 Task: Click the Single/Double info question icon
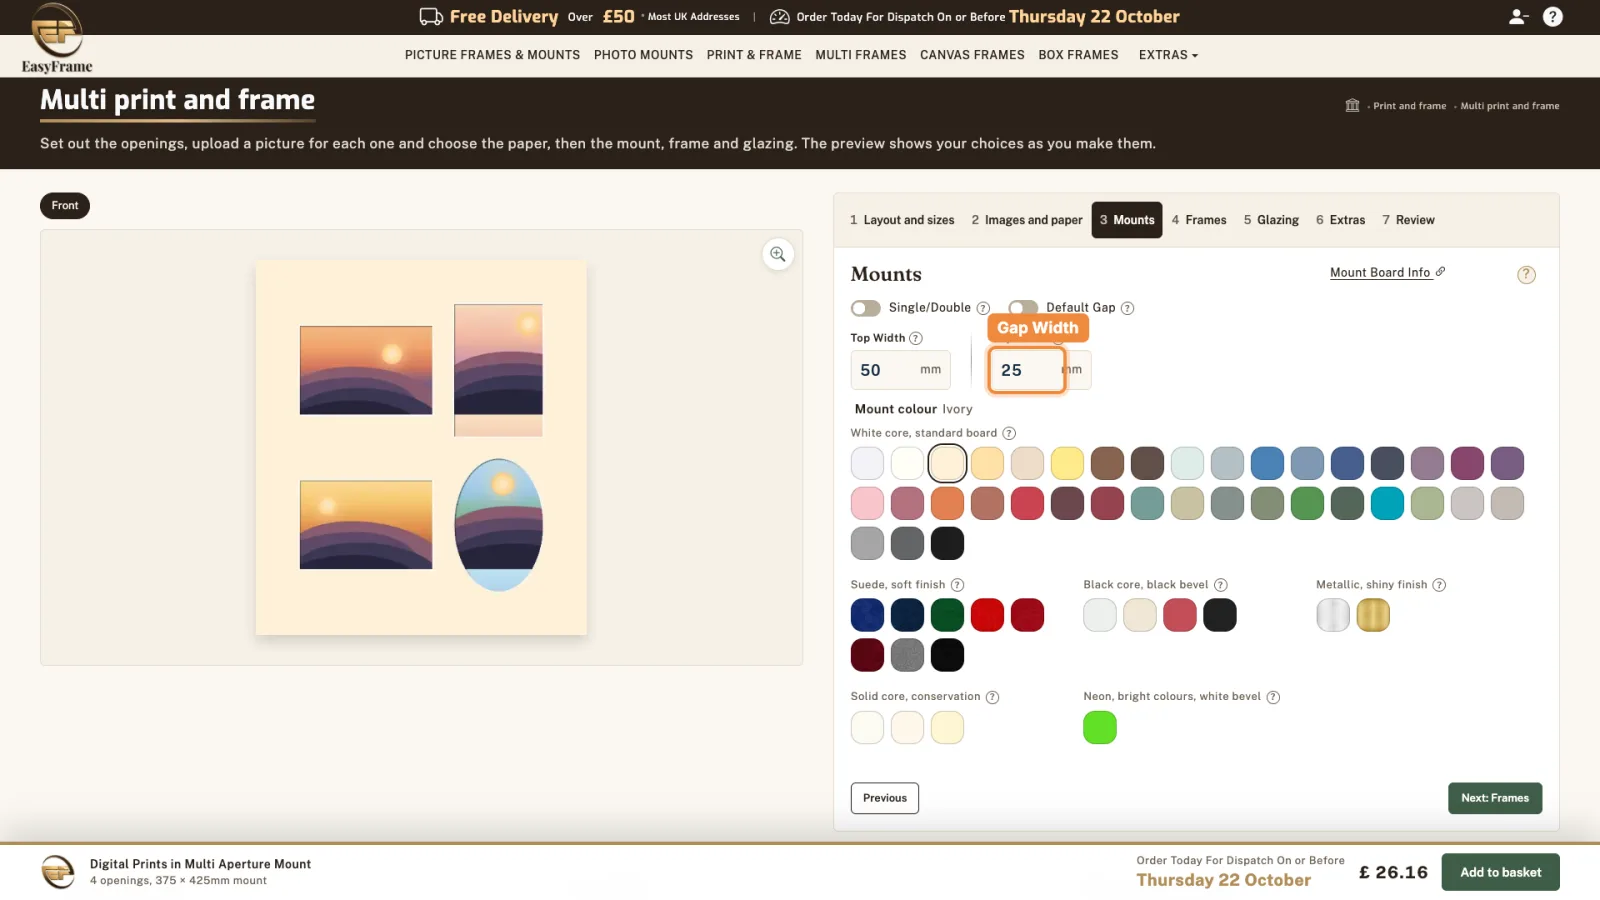click(983, 308)
